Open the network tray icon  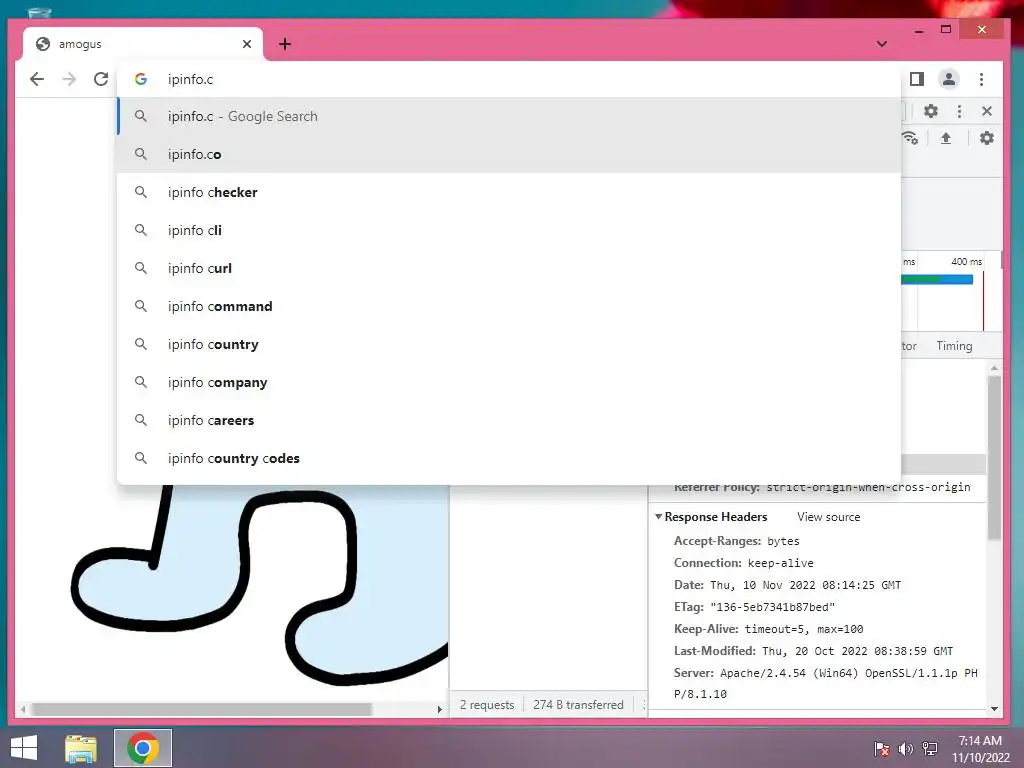coord(929,749)
